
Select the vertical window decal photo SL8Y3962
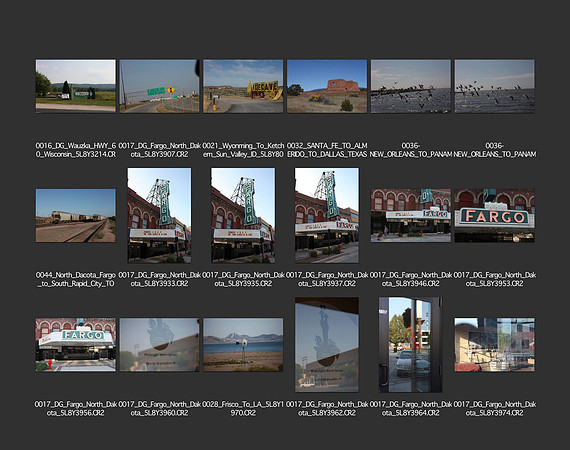327,345
